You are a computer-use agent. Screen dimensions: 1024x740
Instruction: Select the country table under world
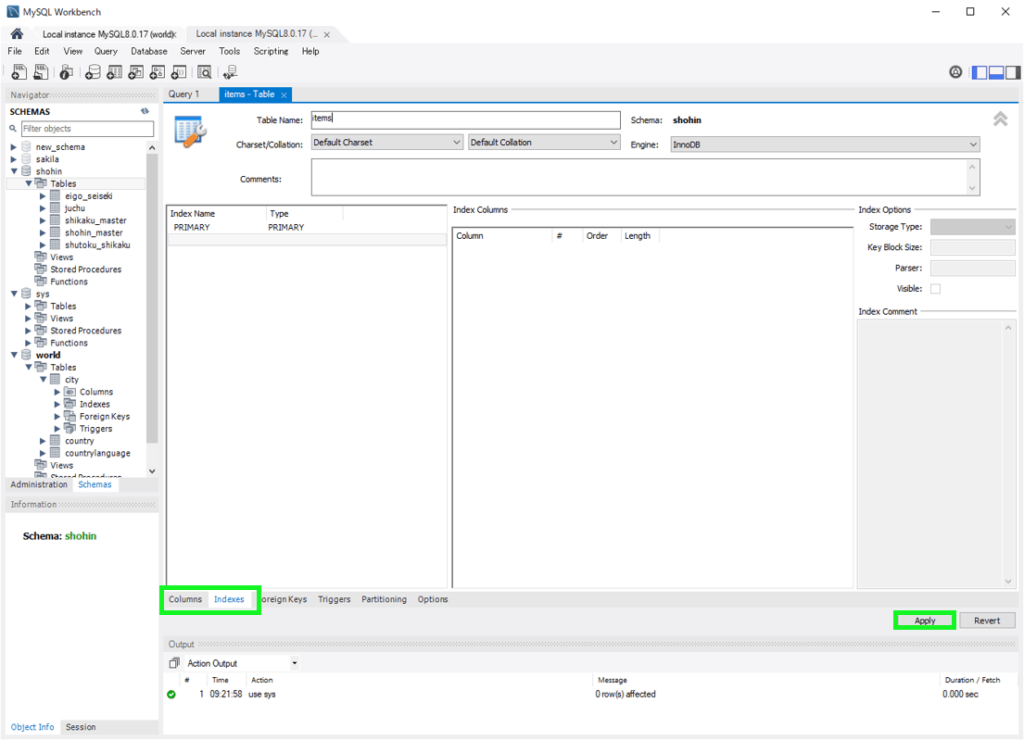pos(79,441)
